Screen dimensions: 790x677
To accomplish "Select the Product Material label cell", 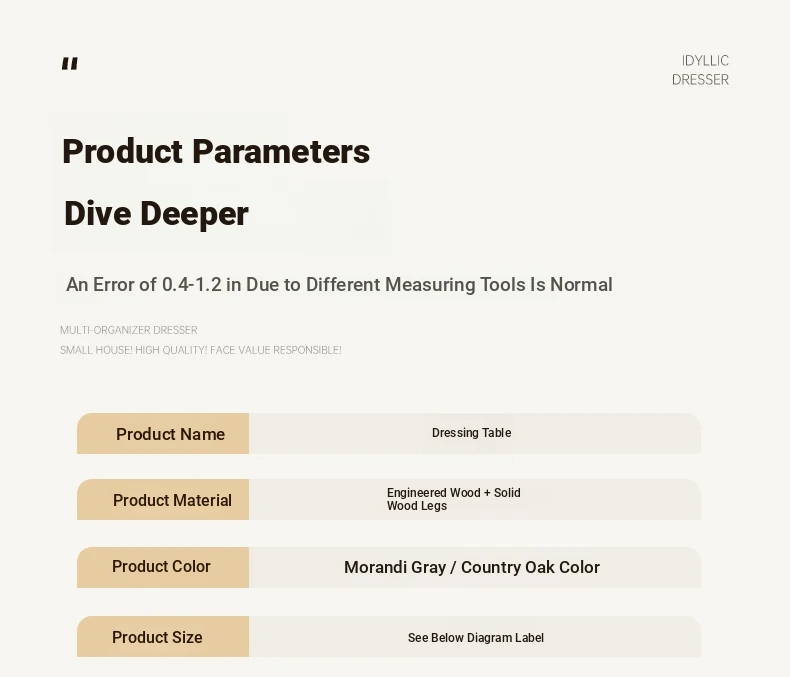I will [x=164, y=500].
